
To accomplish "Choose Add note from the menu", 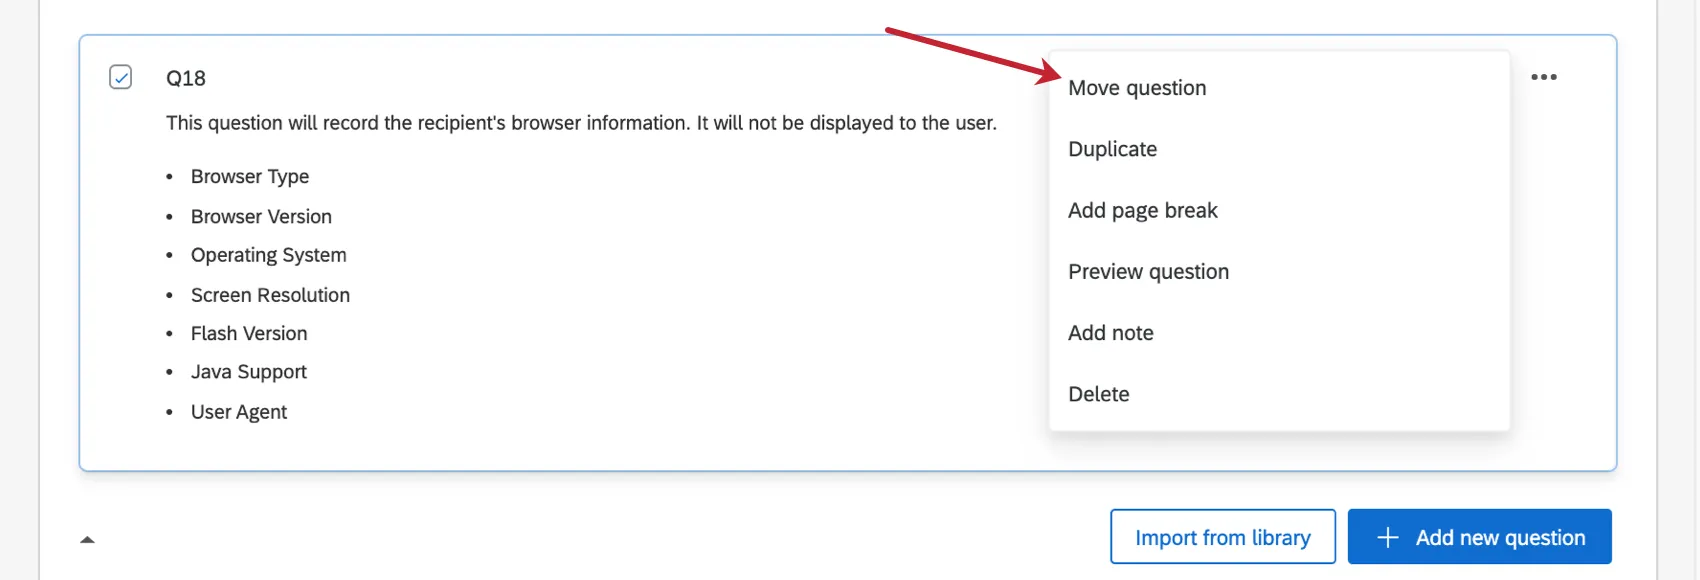I will pyautogui.click(x=1110, y=333).
